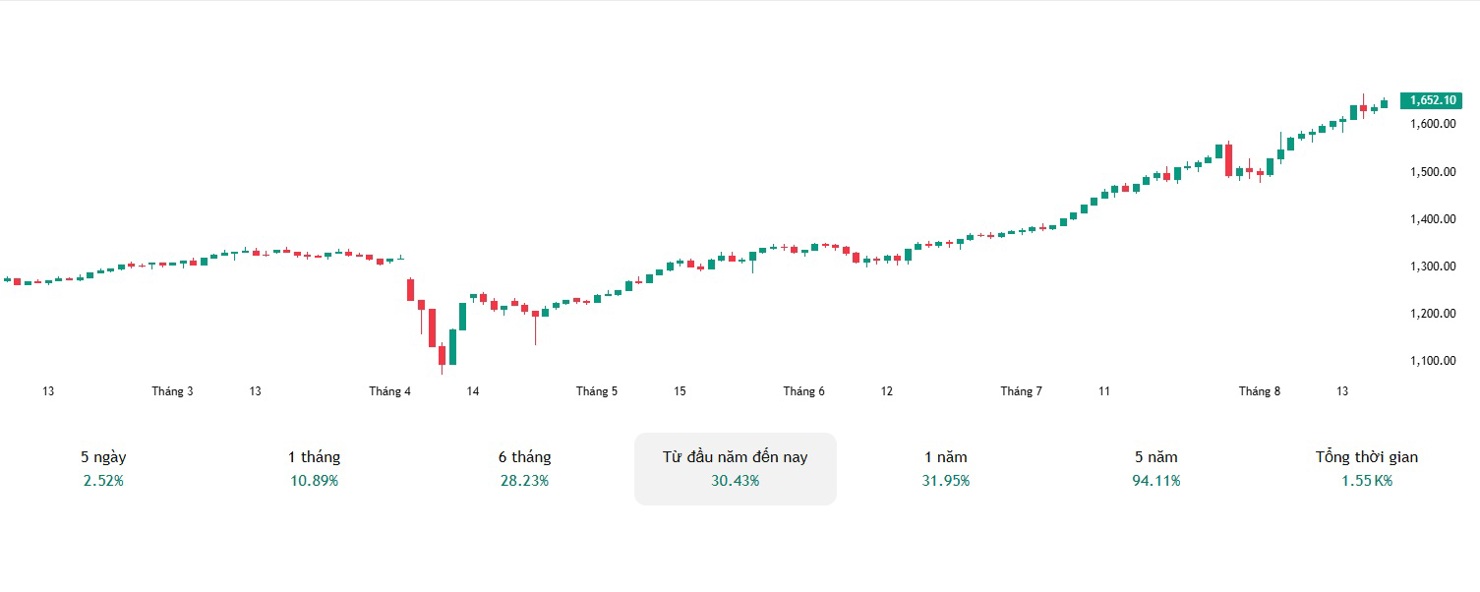The width and height of the screenshot is (1480, 592).
Task: Show the "5 năm" time range
Action: click(x=1156, y=468)
